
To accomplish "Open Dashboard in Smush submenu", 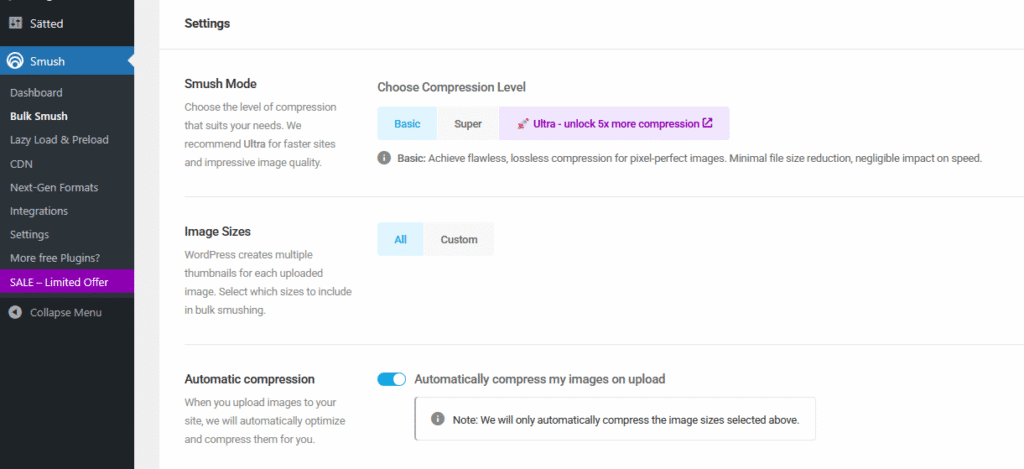I will coord(36,92).
